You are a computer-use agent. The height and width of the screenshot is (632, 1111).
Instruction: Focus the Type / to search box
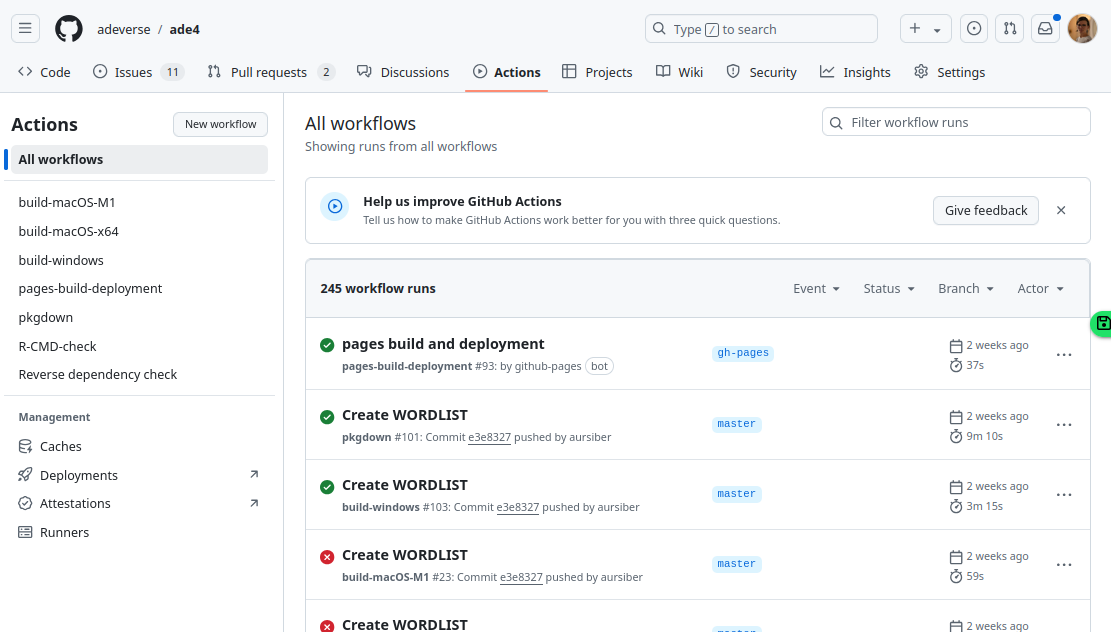(x=761, y=29)
